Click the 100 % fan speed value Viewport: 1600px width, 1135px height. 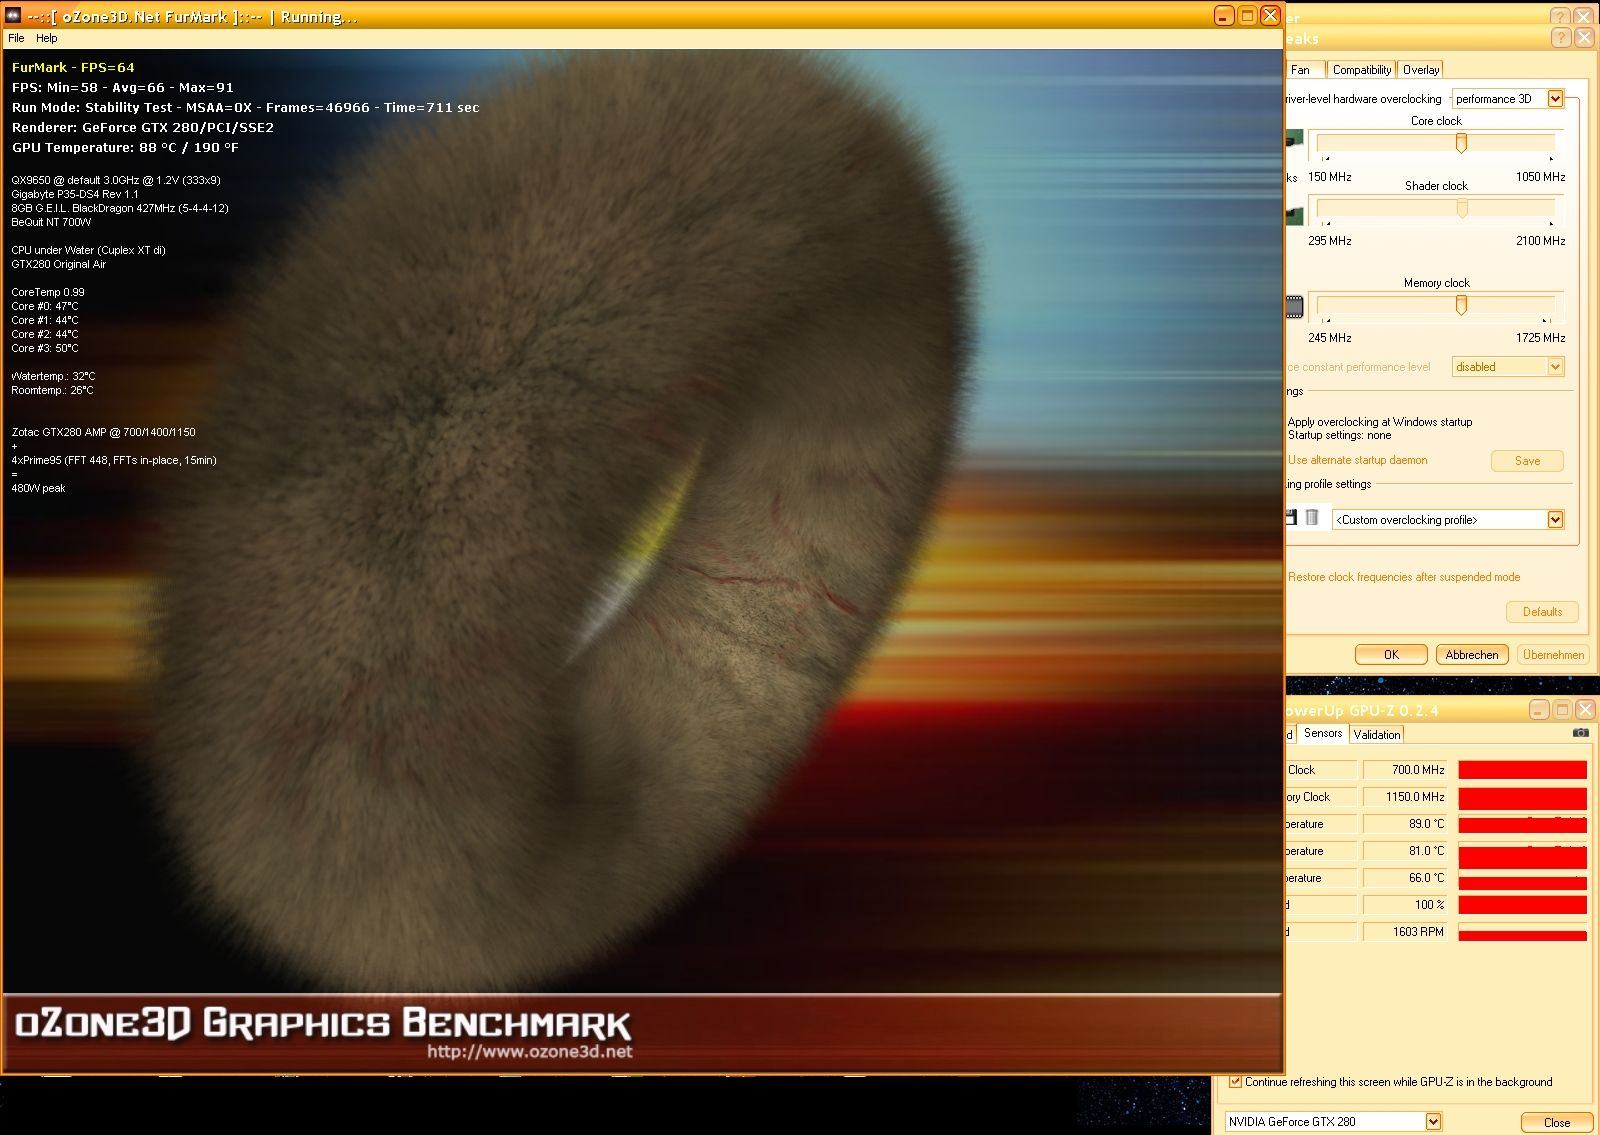(1405, 905)
